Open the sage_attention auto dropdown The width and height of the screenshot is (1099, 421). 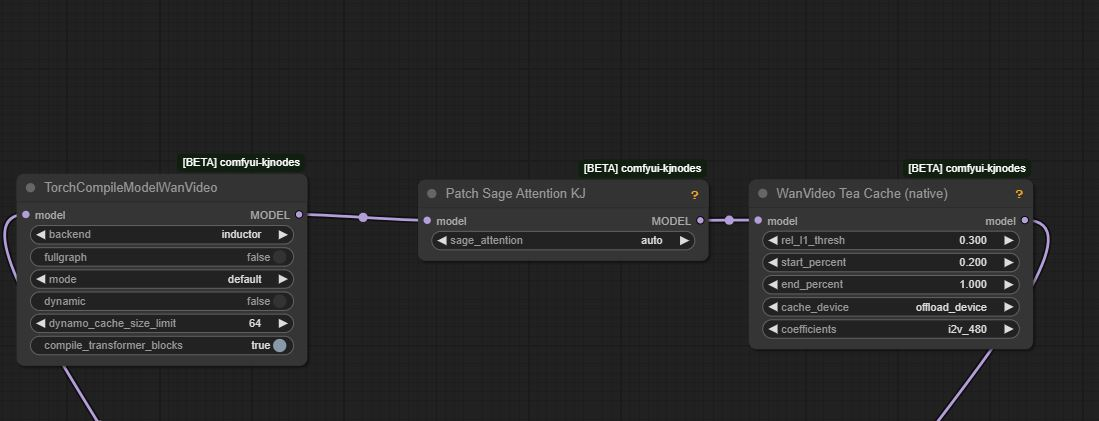pyautogui.click(x=563, y=241)
